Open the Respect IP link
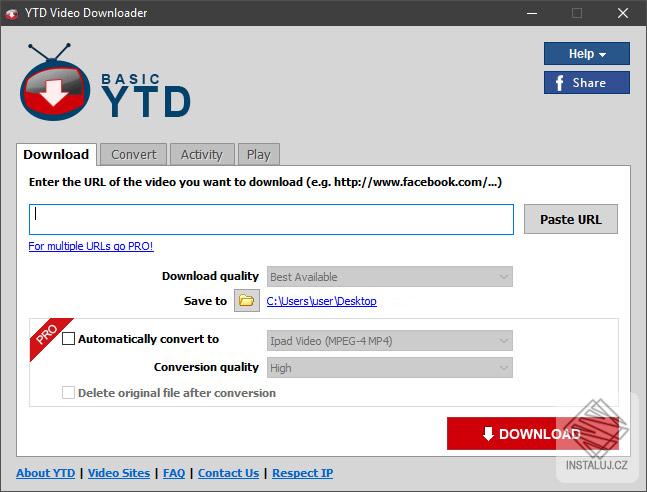This screenshot has width=647, height=492. [x=302, y=473]
